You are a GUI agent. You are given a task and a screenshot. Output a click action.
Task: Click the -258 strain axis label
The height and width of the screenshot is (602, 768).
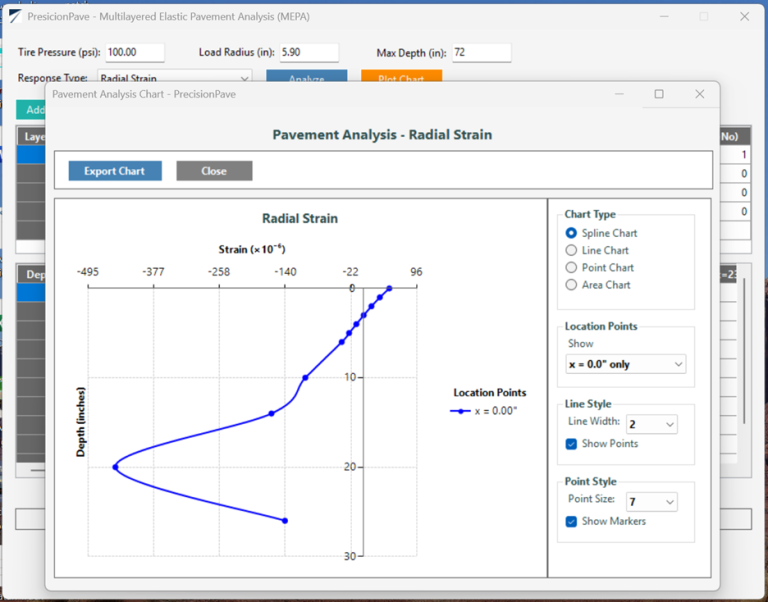click(x=218, y=272)
